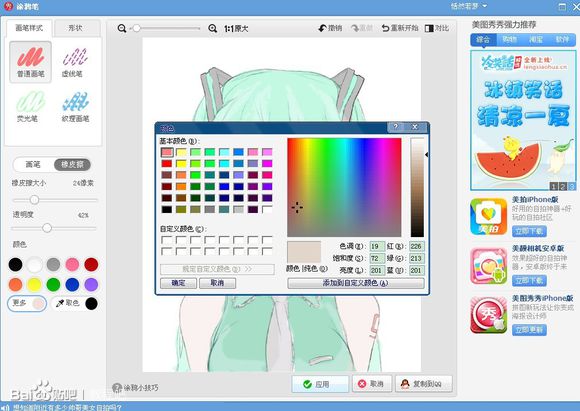This screenshot has width=580, height=411.
Task: Click the OK (确定) button in color dialog
Action: coord(178,283)
